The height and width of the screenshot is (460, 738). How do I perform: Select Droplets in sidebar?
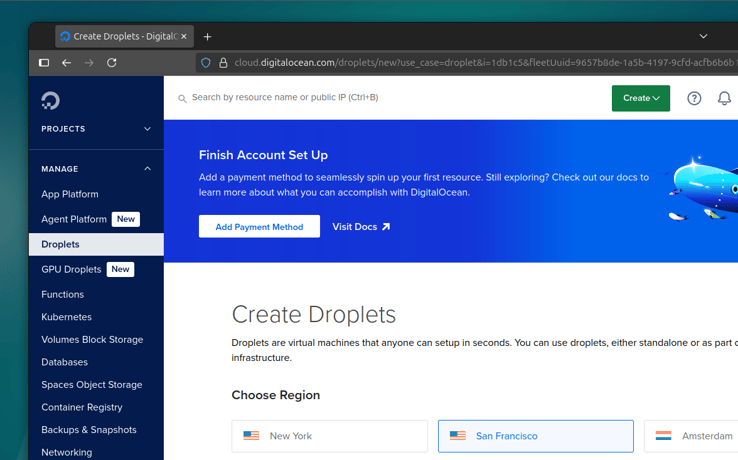pyautogui.click(x=96, y=244)
